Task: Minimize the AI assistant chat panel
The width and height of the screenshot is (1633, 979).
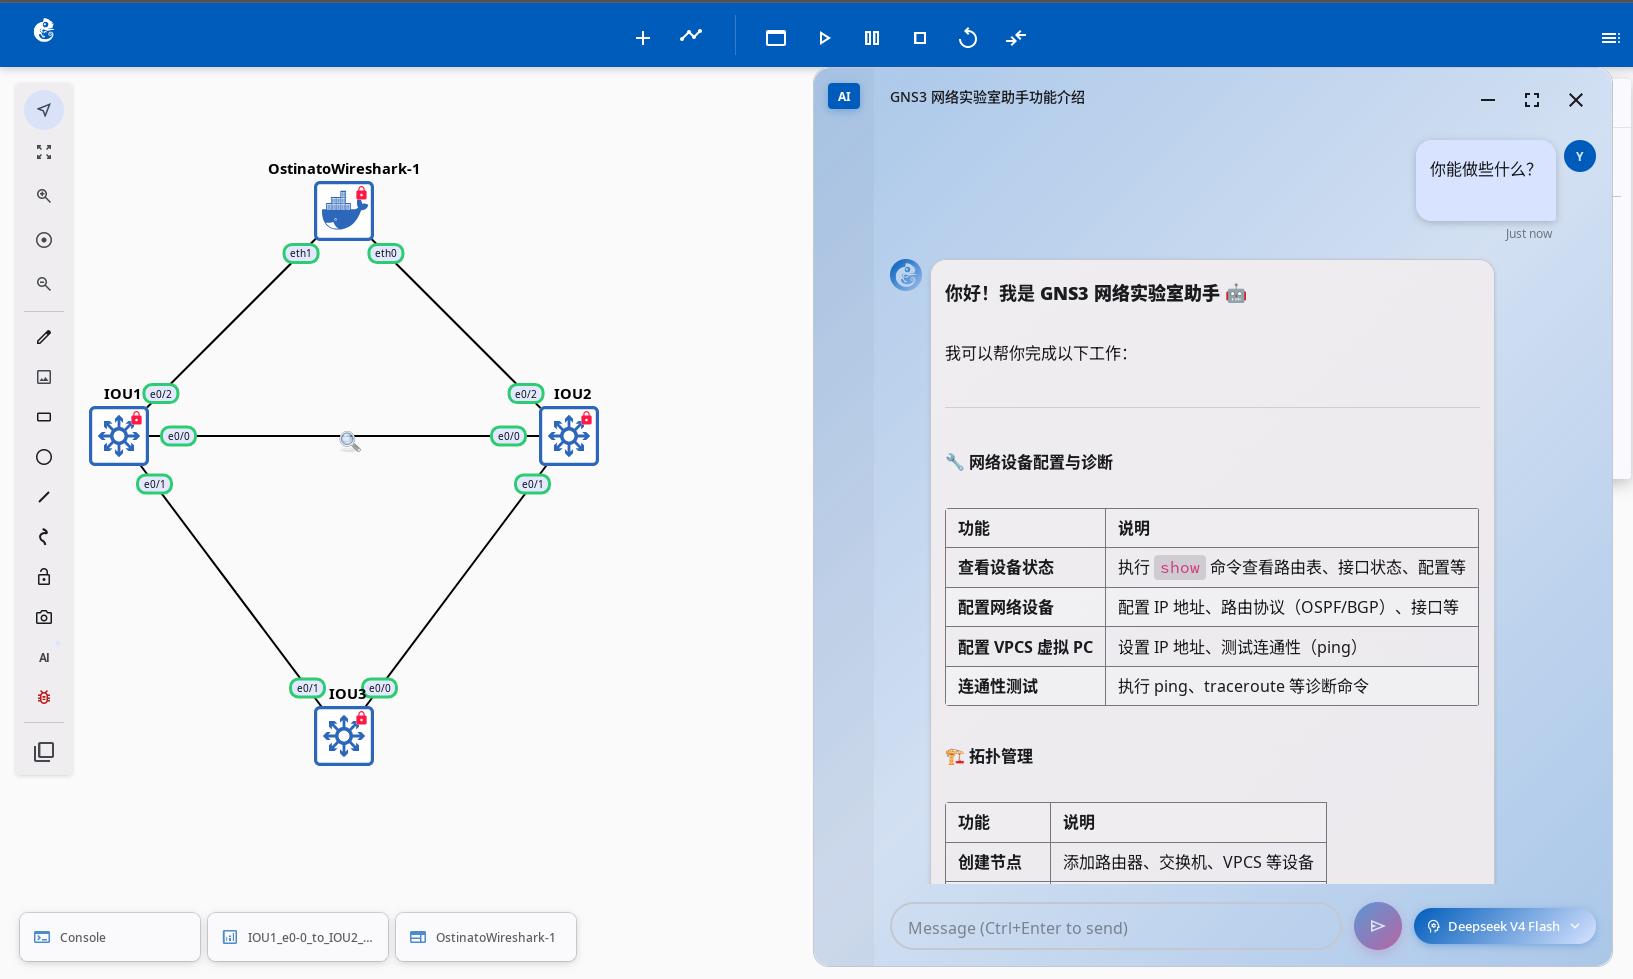Action: pos(1488,99)
